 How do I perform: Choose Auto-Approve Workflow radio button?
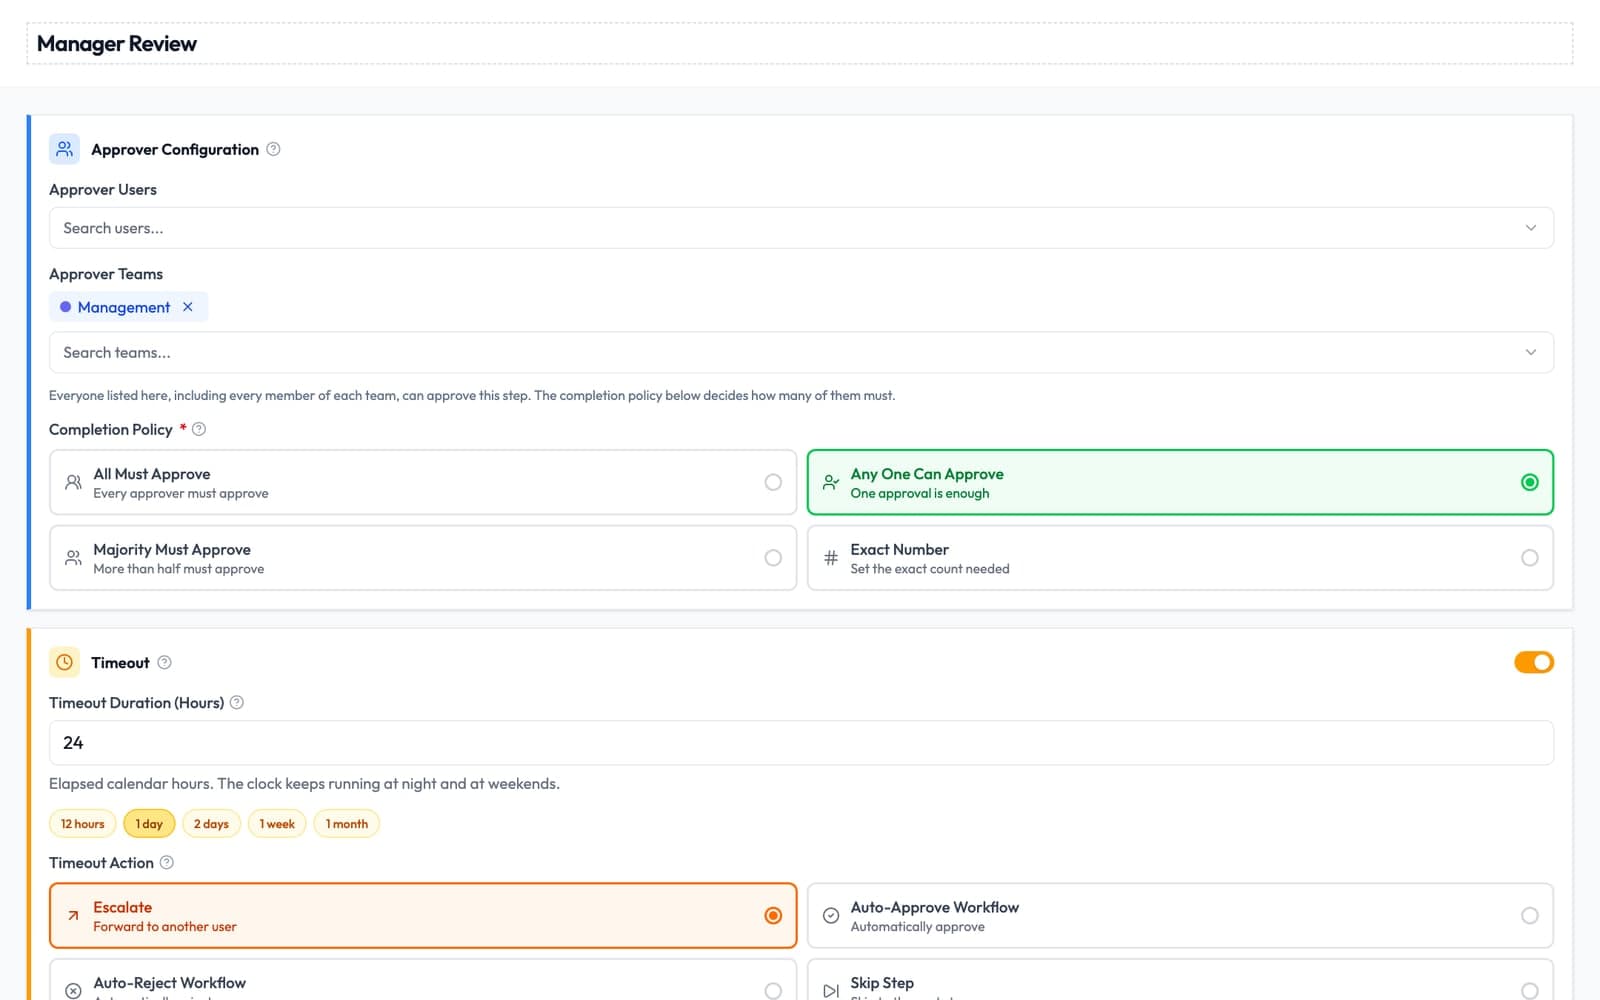(1530, 915)
